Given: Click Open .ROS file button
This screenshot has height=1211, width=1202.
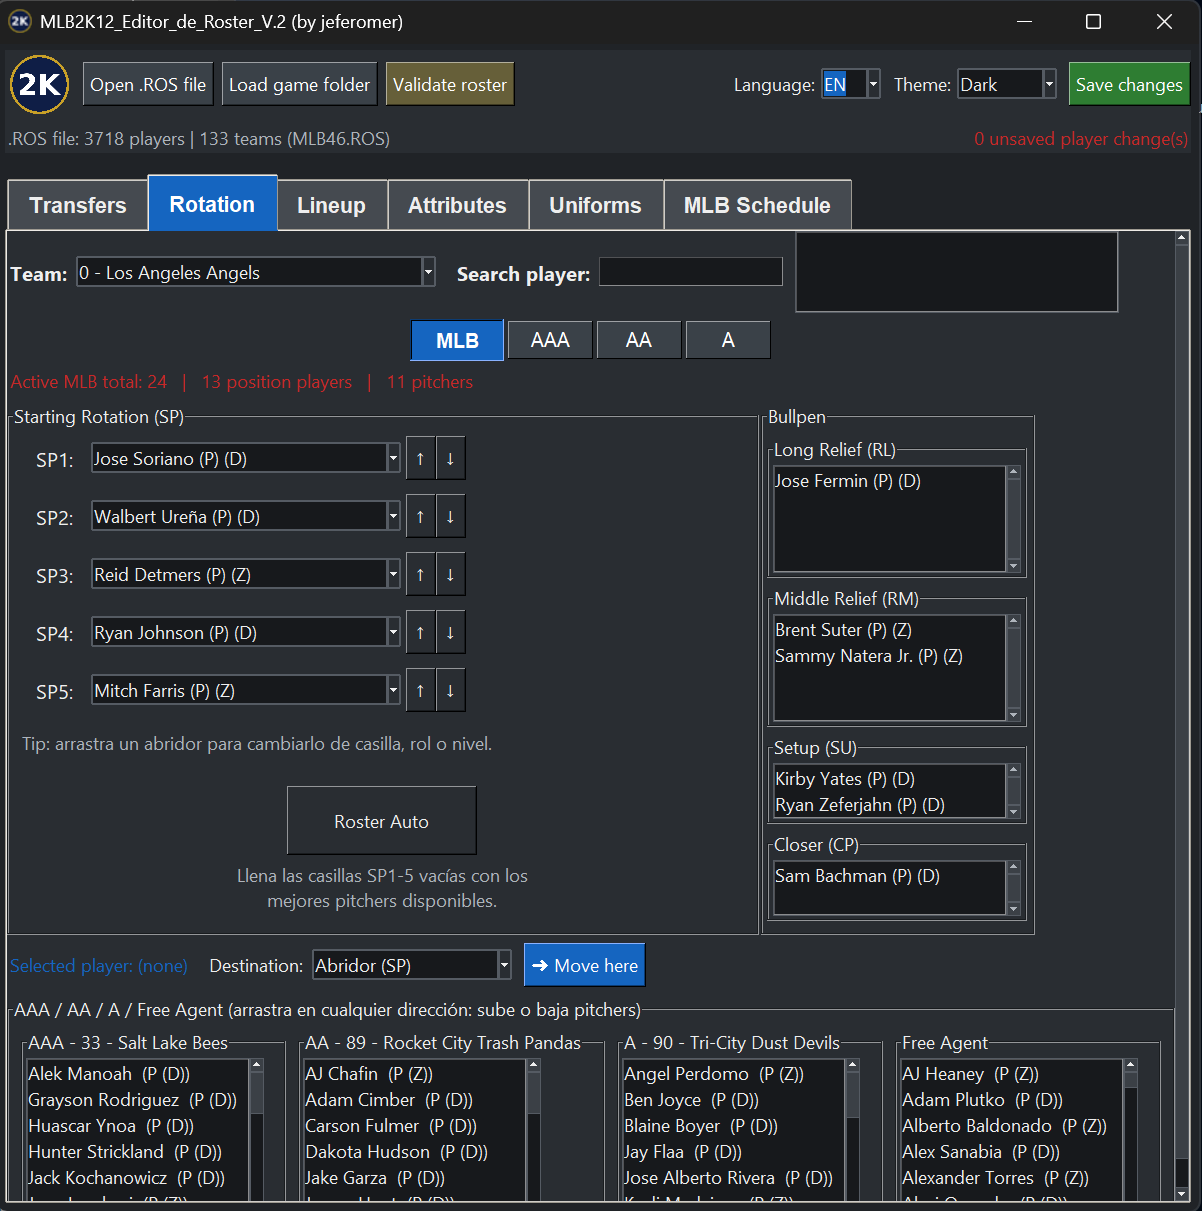Looking at the screenshot, I should (148, 85).
